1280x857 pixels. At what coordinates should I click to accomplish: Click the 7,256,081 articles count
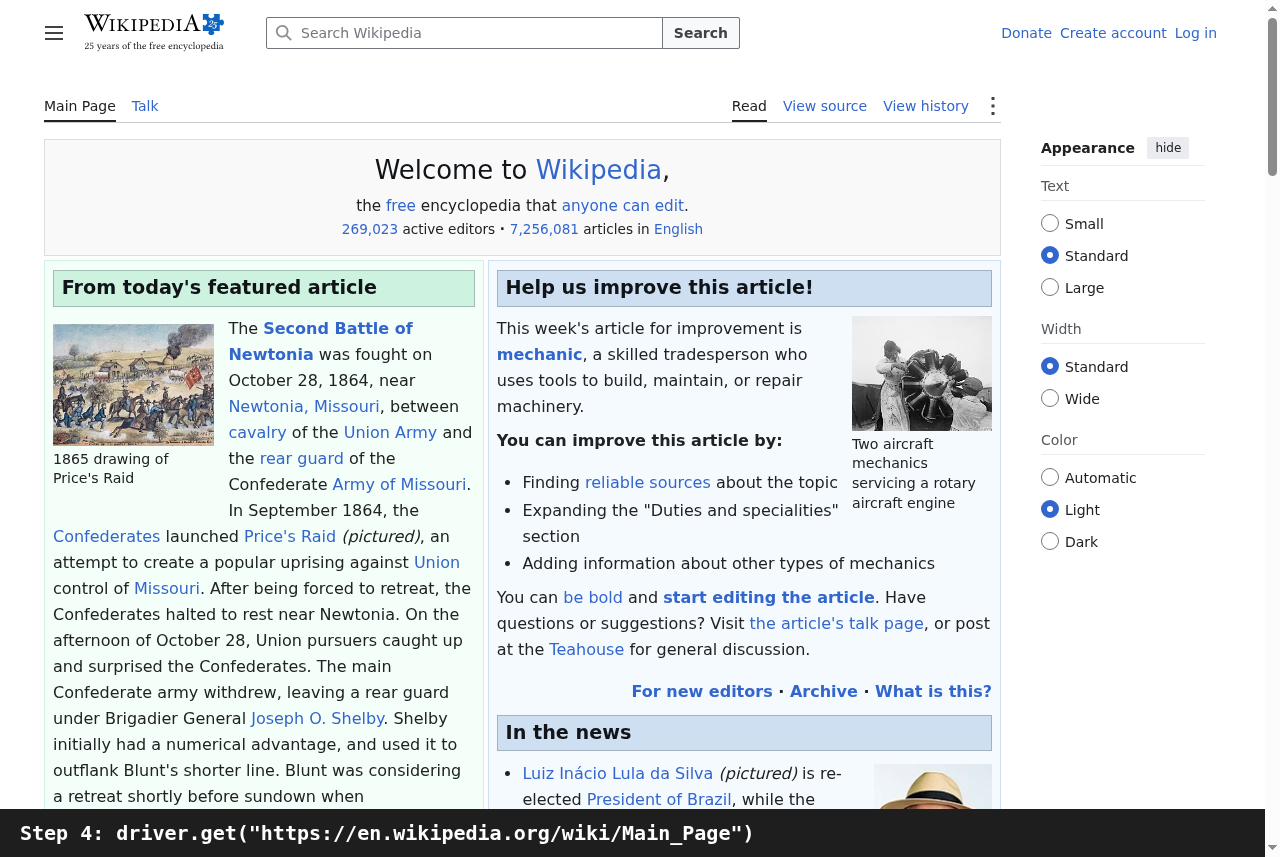(x=544, y=229)
